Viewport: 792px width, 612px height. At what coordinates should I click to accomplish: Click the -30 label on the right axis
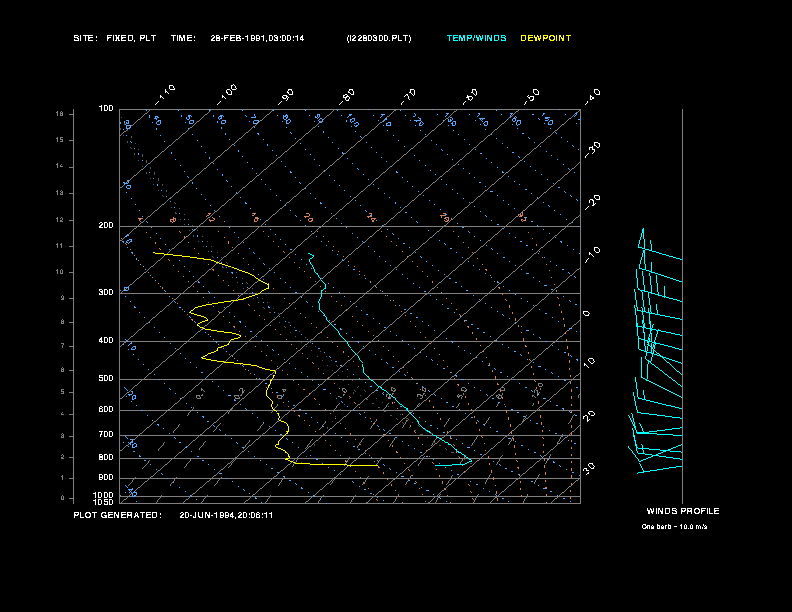[592, 150]
